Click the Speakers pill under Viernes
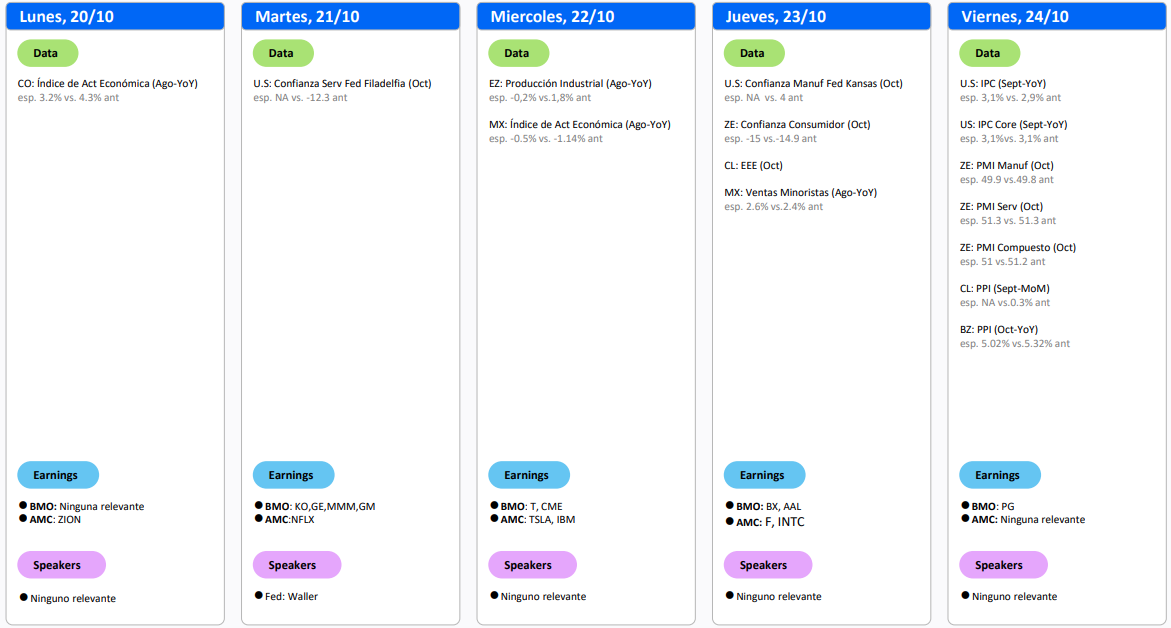The image size is (1171, 628). [x=998, y=565]
